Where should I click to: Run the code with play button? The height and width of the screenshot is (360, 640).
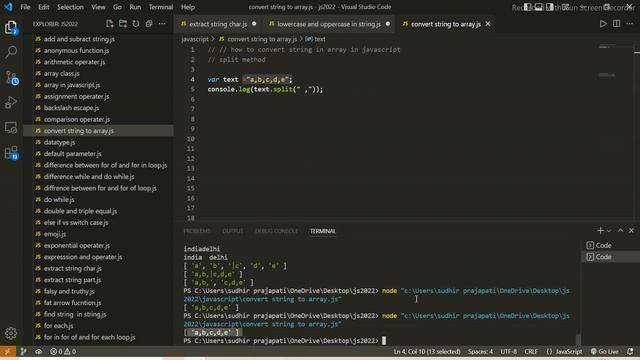click(x=603, y=24)
